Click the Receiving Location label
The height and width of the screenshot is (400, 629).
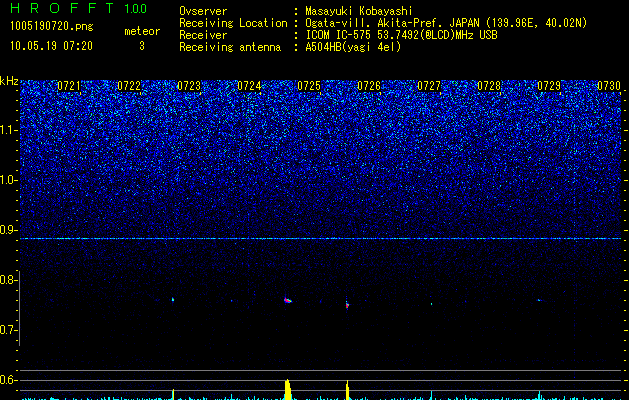[x=233, y=23]
